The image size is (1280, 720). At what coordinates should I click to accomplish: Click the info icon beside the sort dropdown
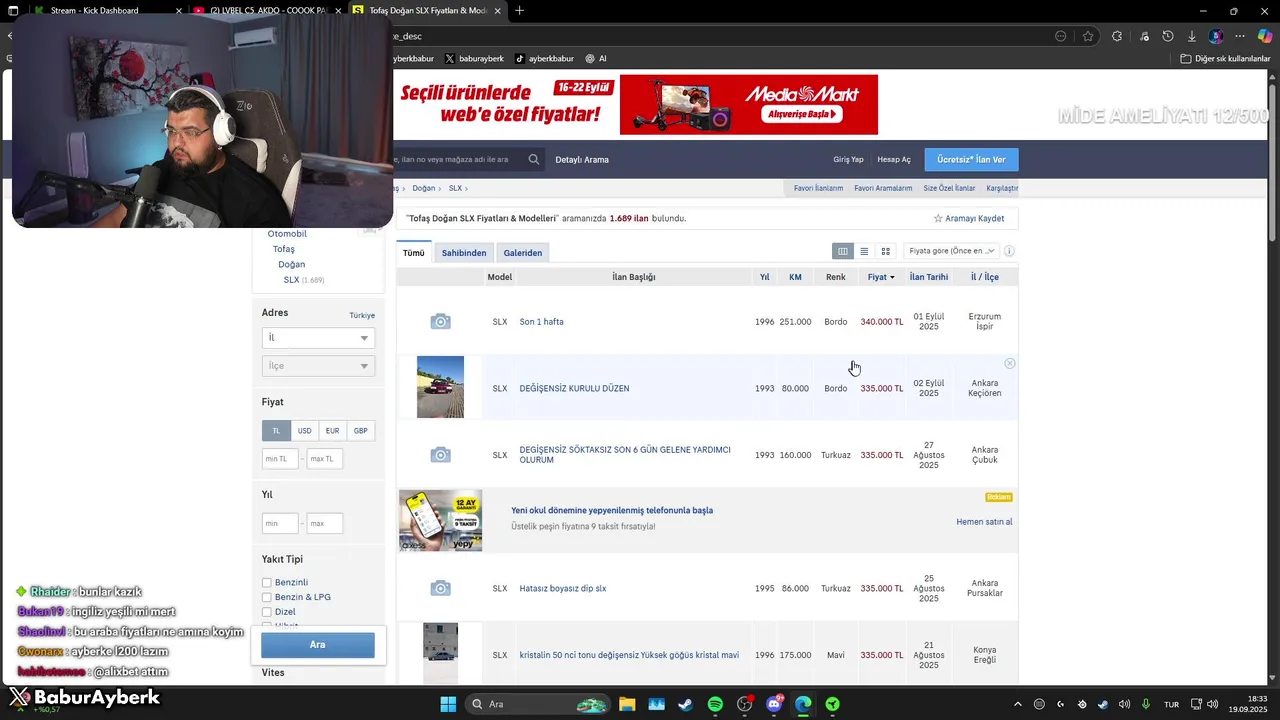tap(1009, 251)
